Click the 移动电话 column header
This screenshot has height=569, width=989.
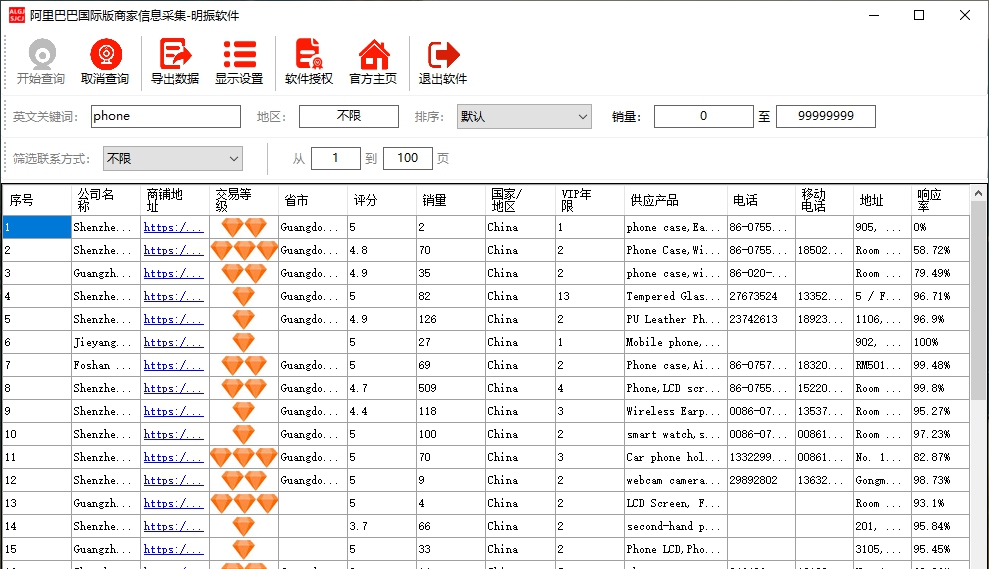coord(824,201)
